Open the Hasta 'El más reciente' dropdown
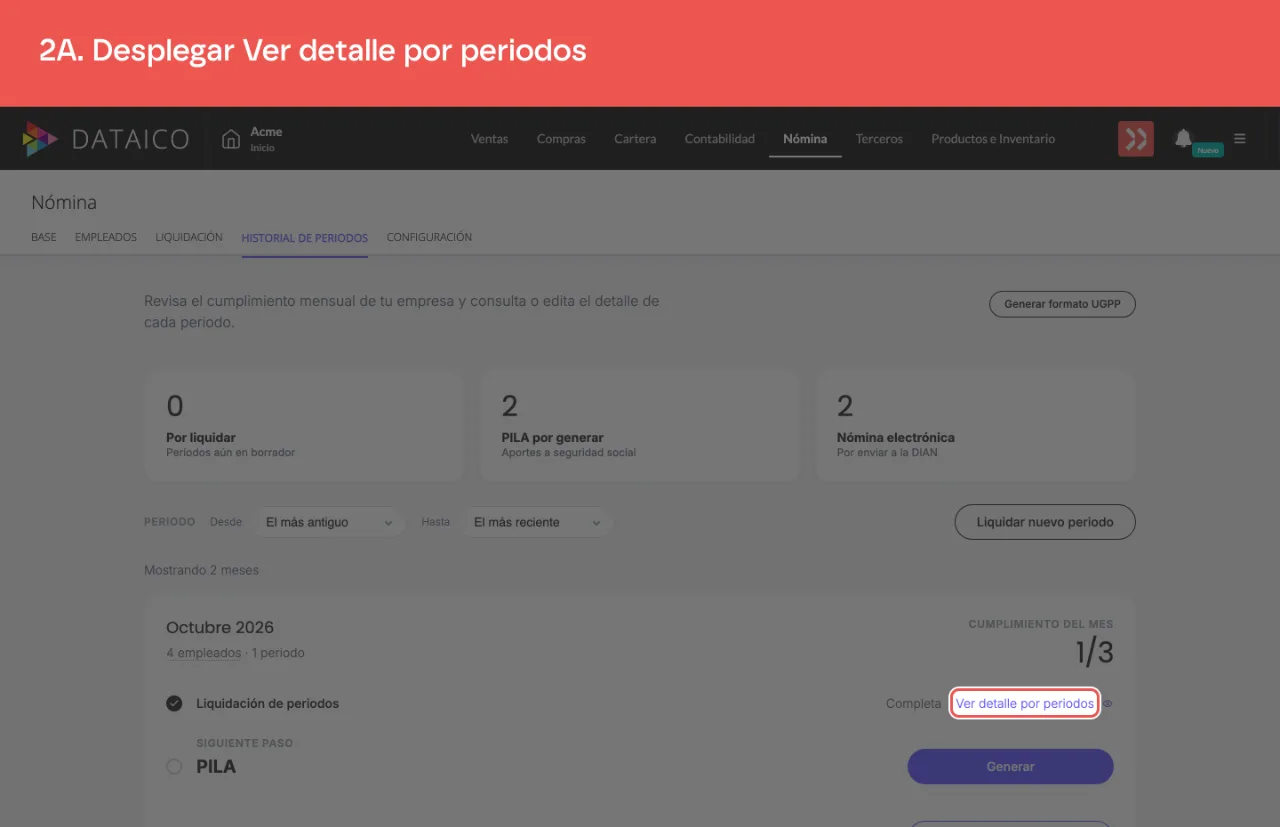The height and width of the screenshot is (827, 1280). pyautogui.click(x=537, y=522)
